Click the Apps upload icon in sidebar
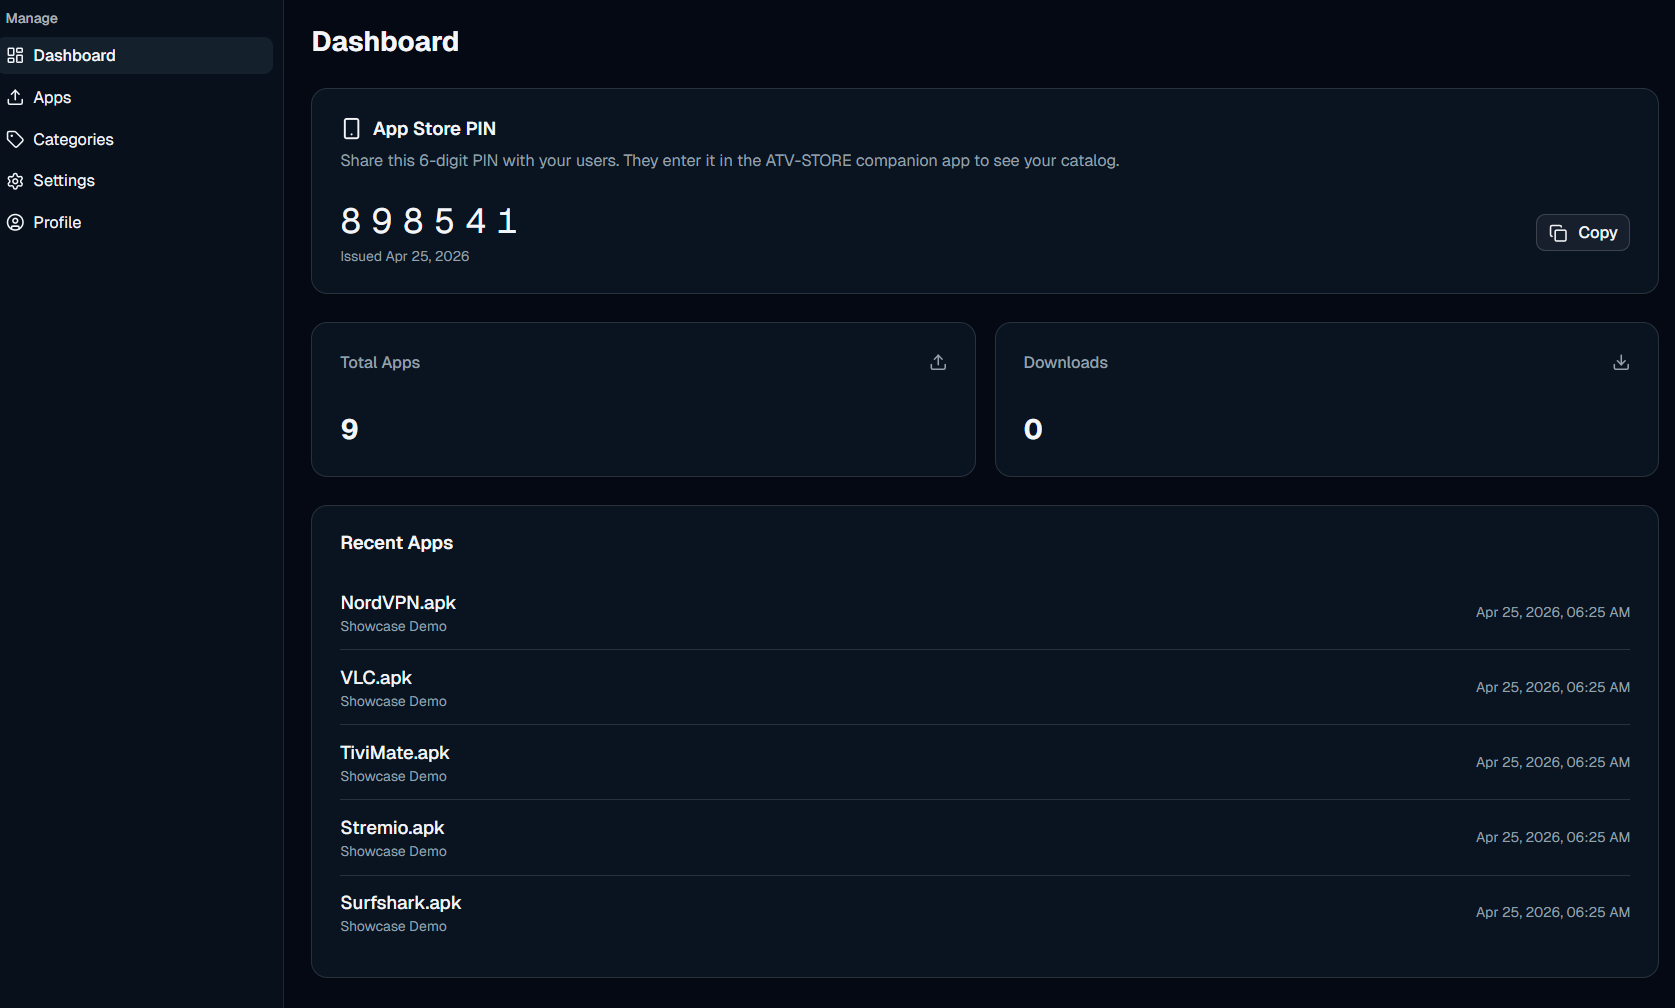Screen dimensions: 1675x1008 pos(15,97)
